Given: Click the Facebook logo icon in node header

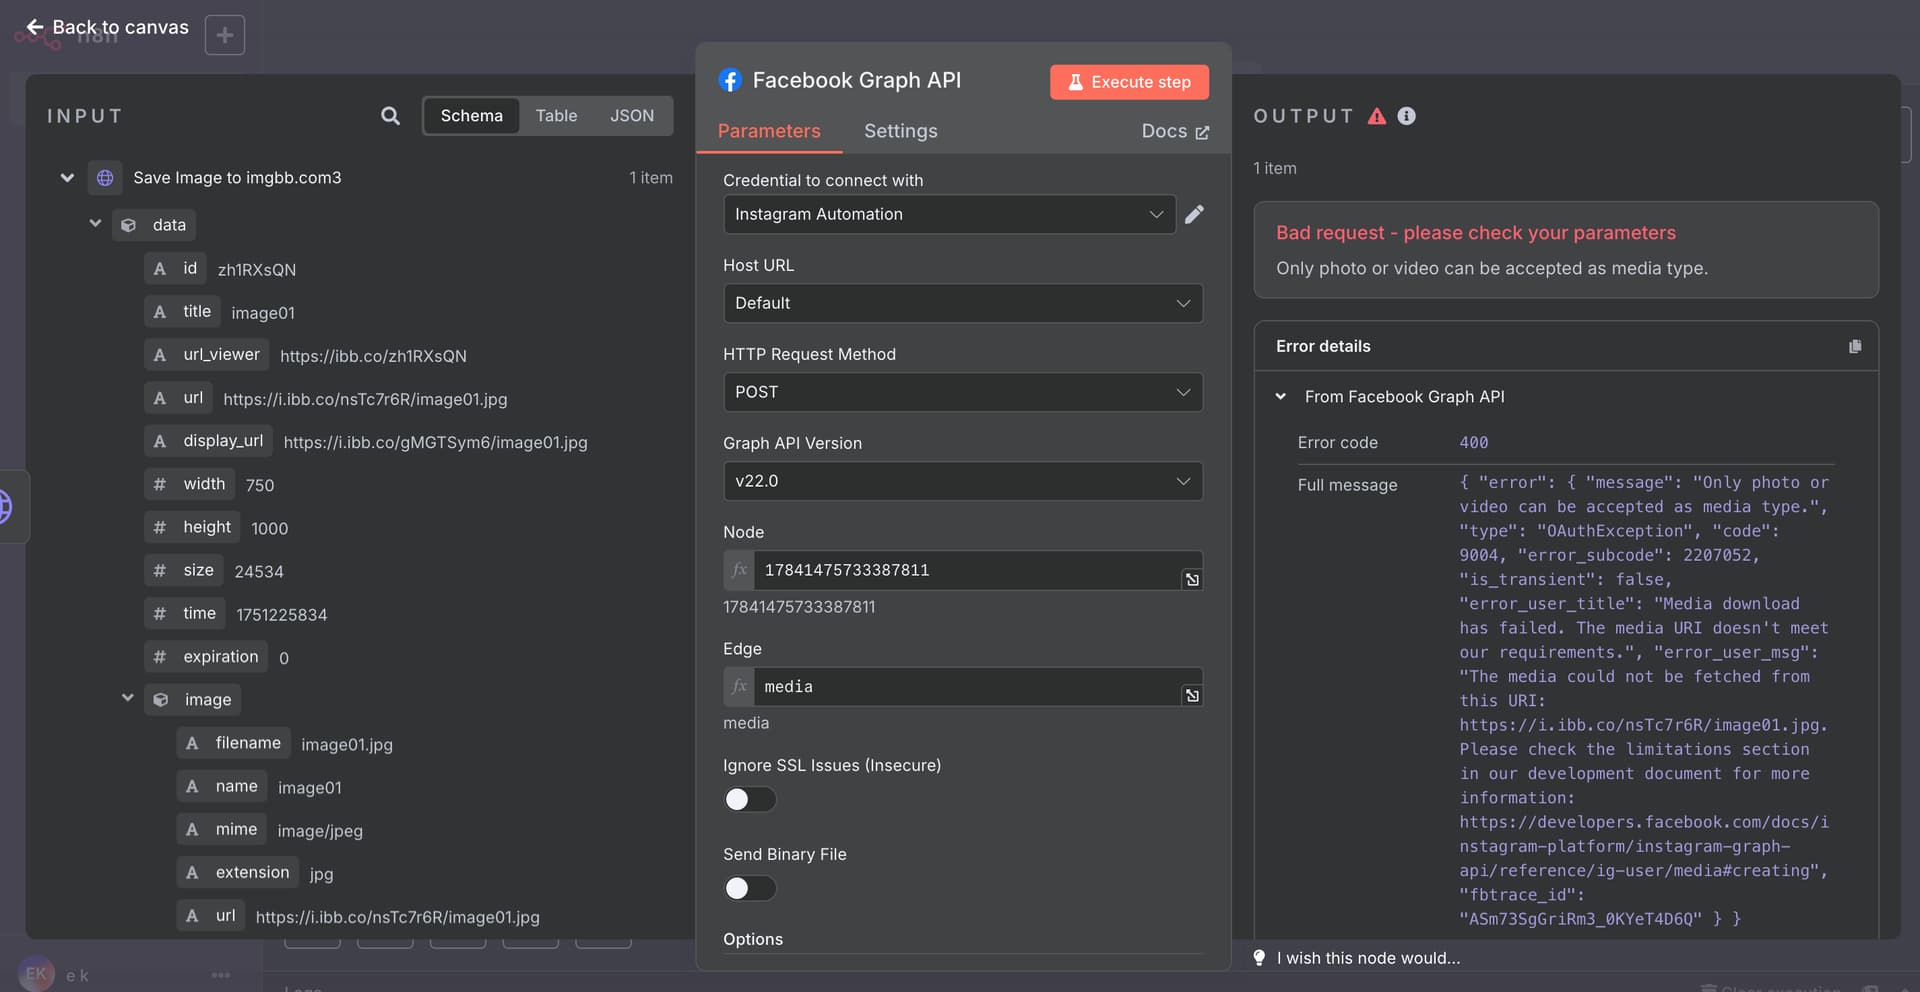Looking at the screenshot, I should point(730,80).
